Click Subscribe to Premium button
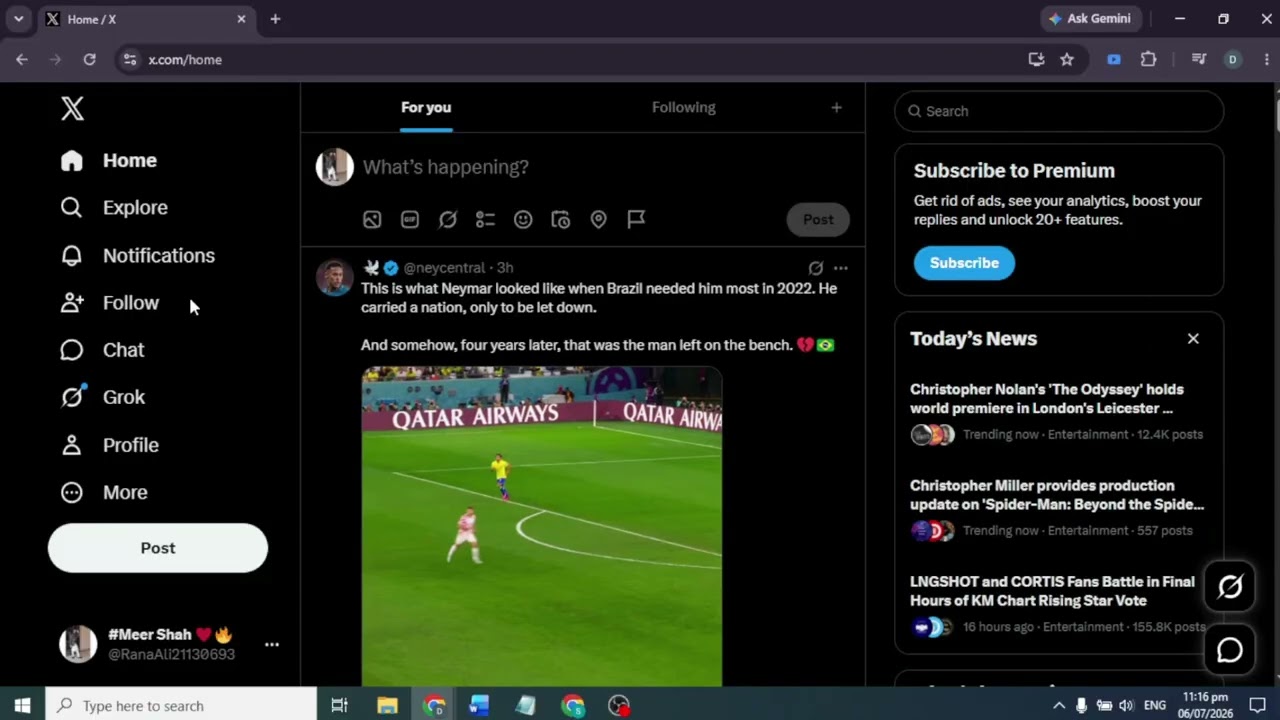The image size is (1280, 720). [x=964, y=263]
